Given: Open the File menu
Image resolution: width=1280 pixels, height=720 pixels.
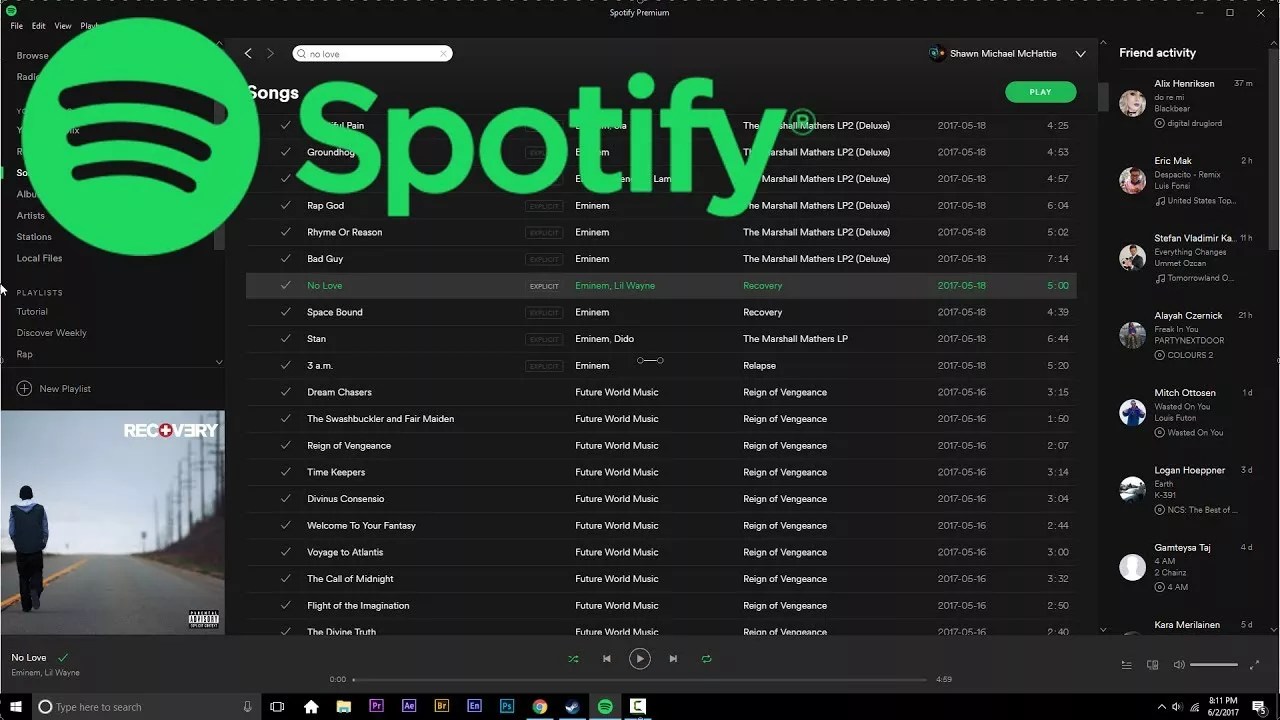Looking at the screenshot, I should tap(16, 25).
